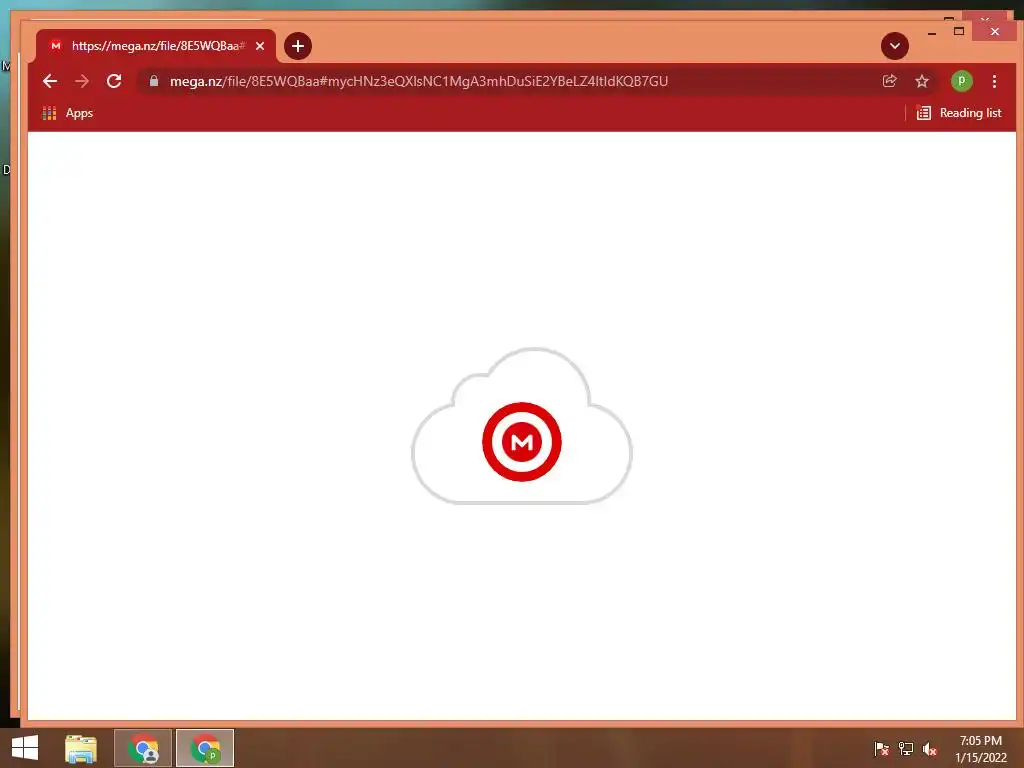1024x768 pixels.
Task: Minimize the Chrome window
Action: pyautogui.click(x=932, y=31)
